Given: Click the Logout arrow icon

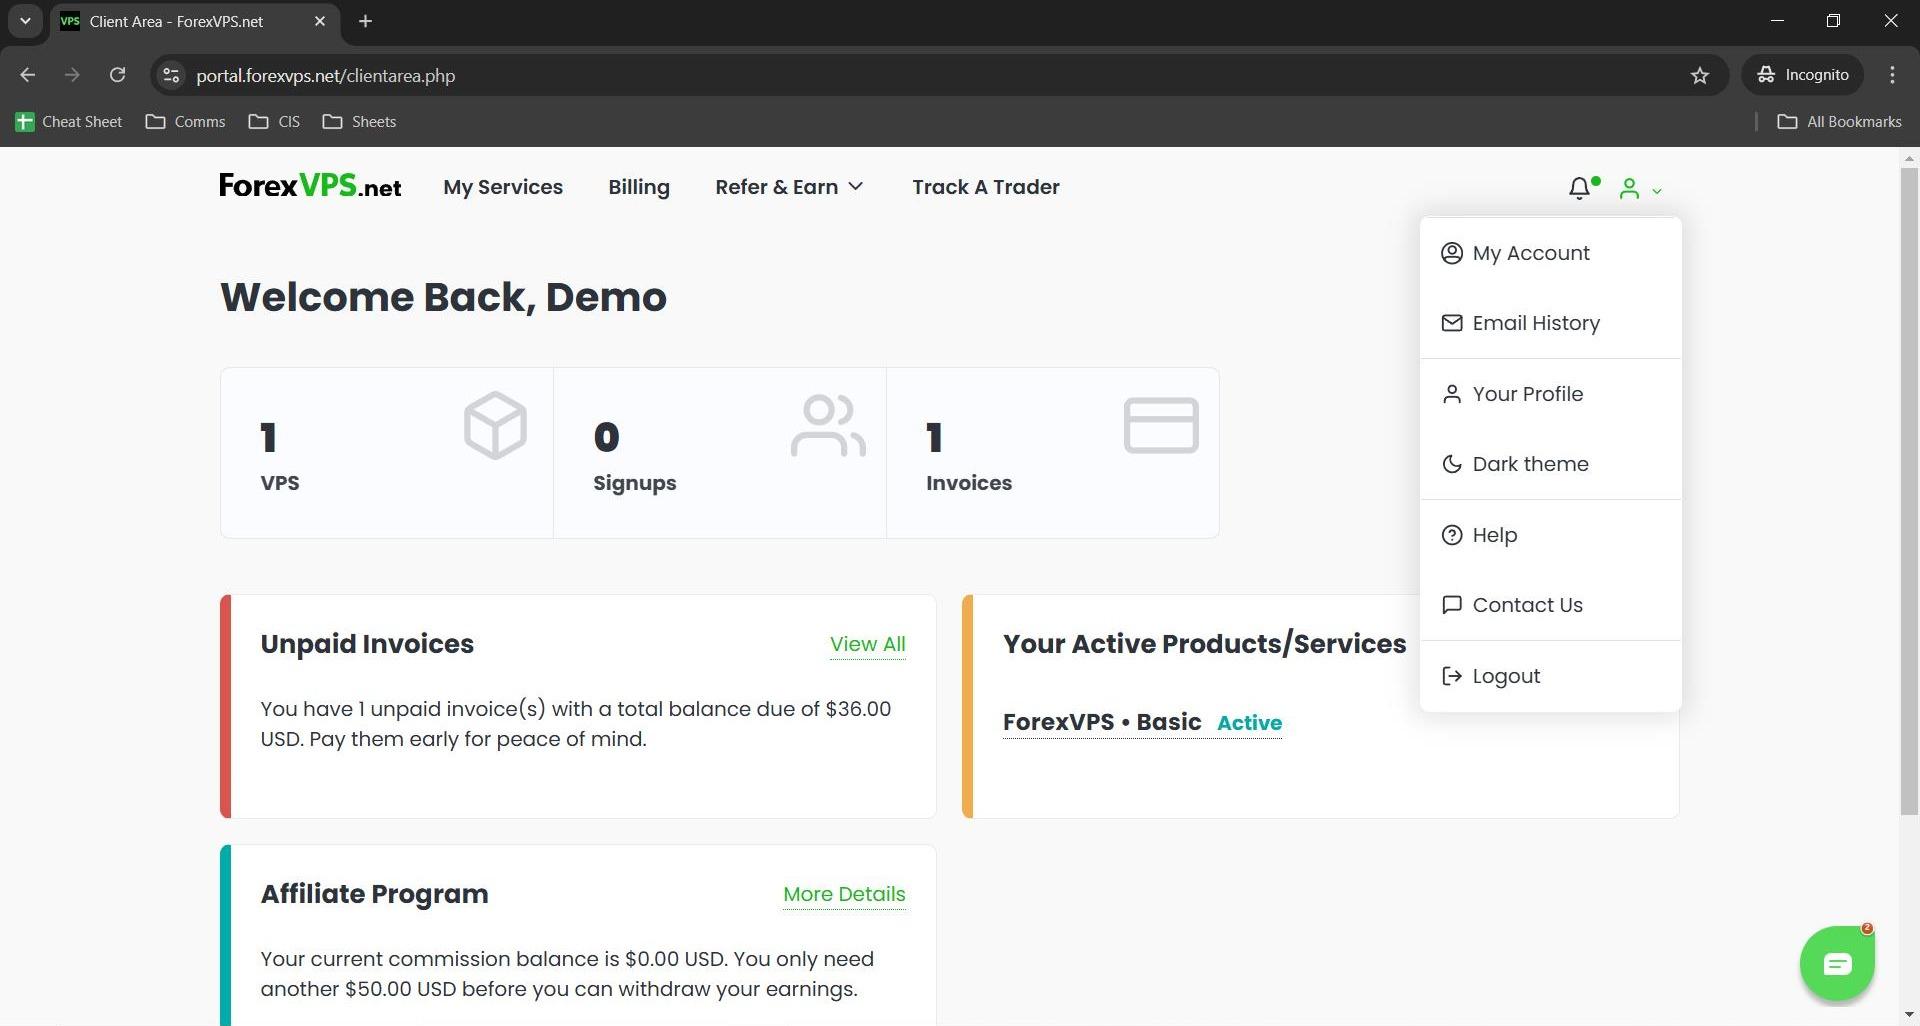Looking at the screenshot, I should tap(1452, 676).
